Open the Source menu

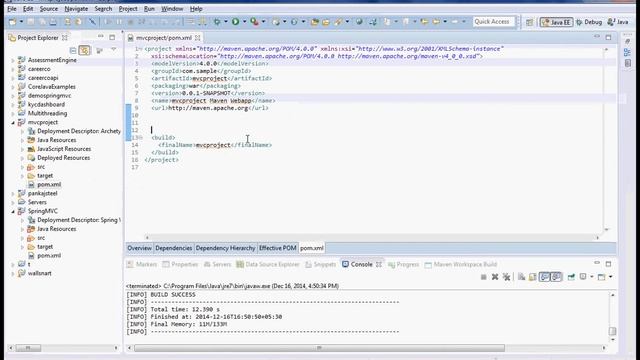pos(49,9)
